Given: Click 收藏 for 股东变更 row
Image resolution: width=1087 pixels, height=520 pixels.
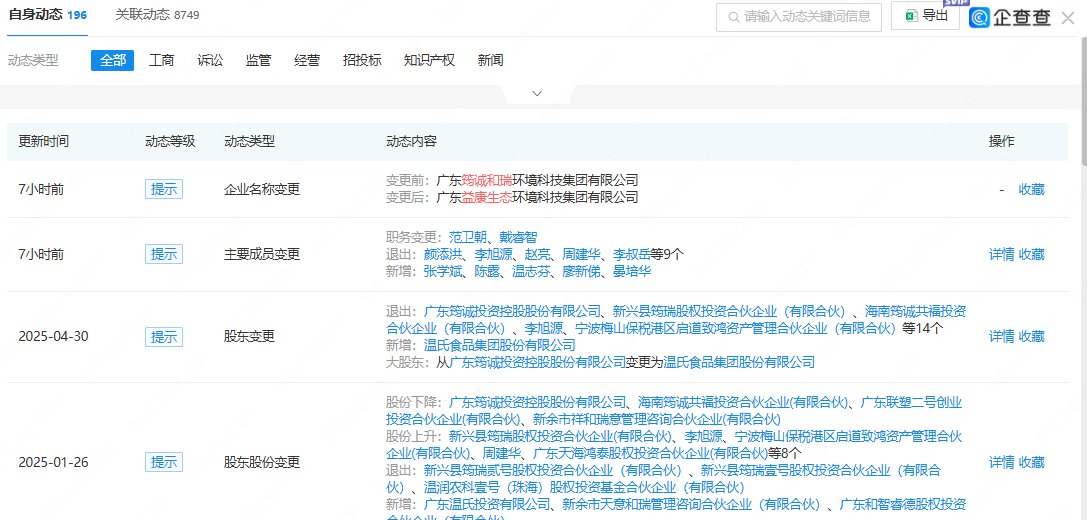Looking at the screenshot, I should point(1032,336).
